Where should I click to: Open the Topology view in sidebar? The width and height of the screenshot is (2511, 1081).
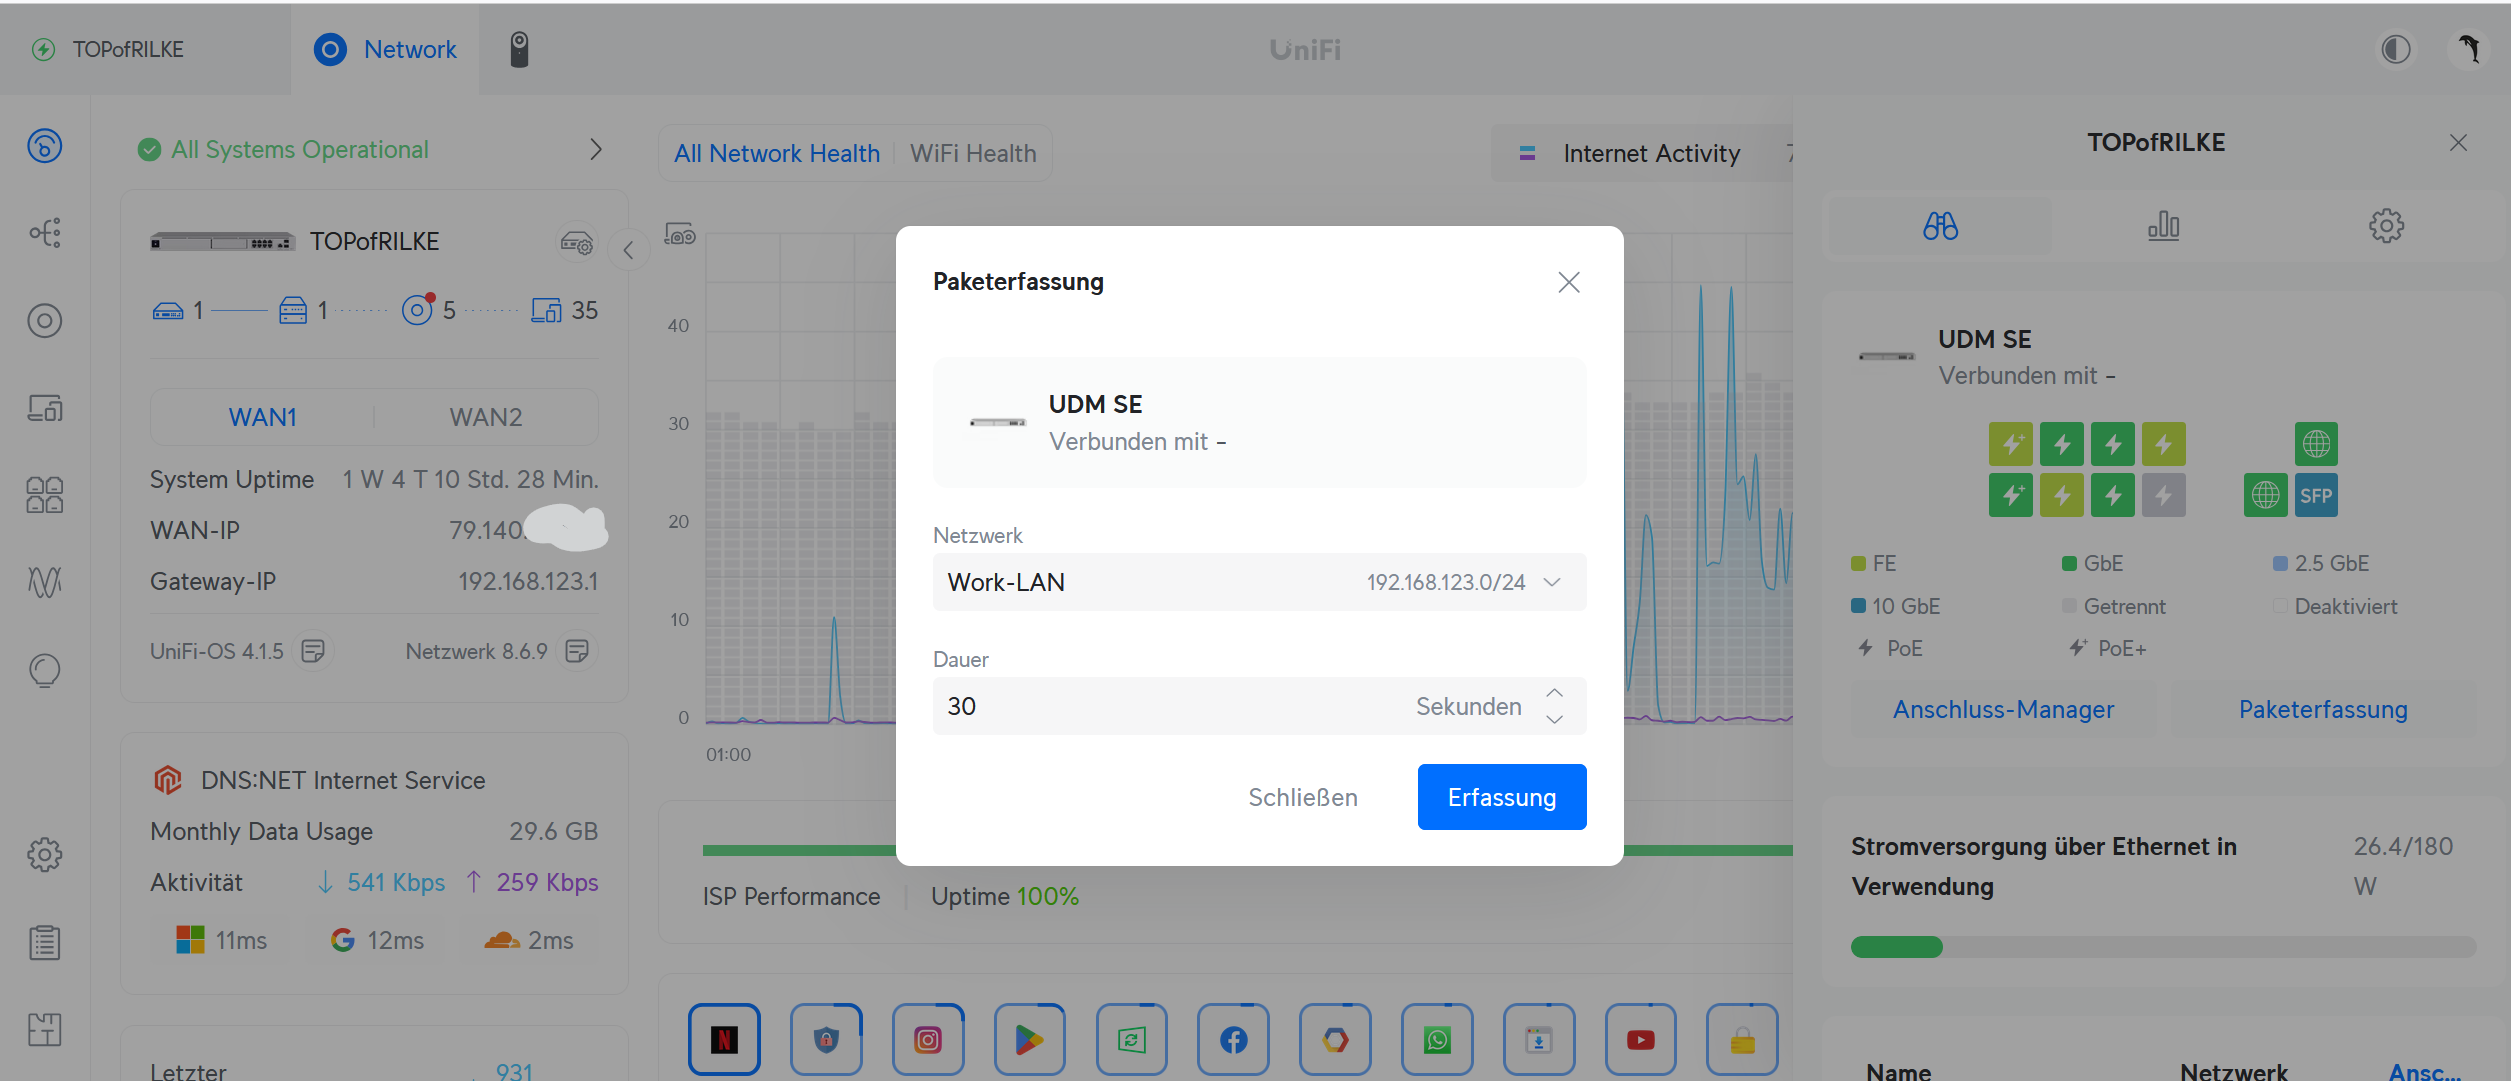pos(45,233)
